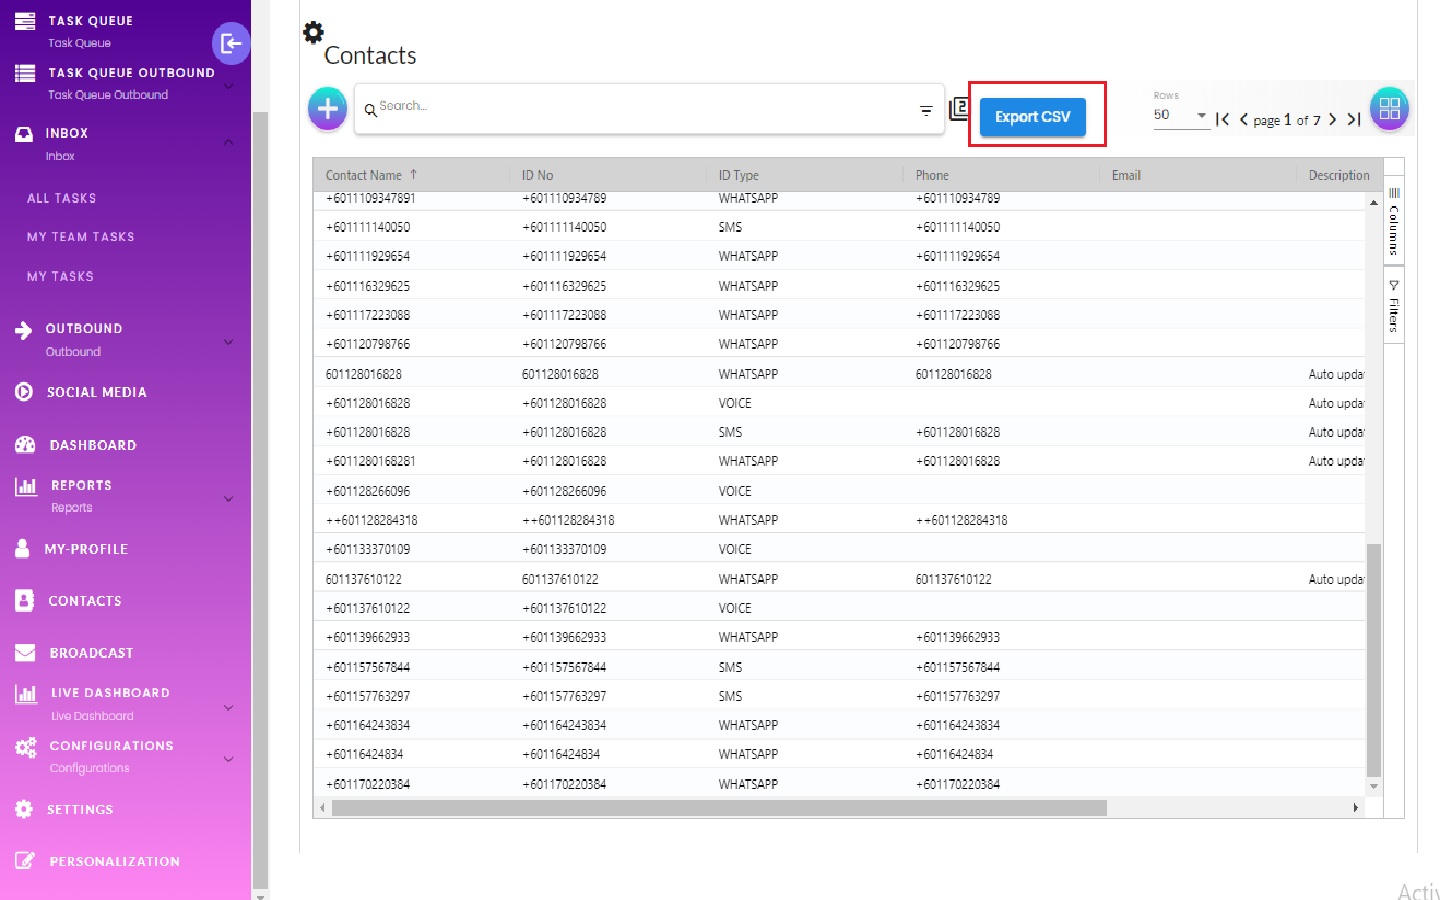Go to the next contacts page
The width and height of the screenshot is (1440, 900).
coord(1332,119)
